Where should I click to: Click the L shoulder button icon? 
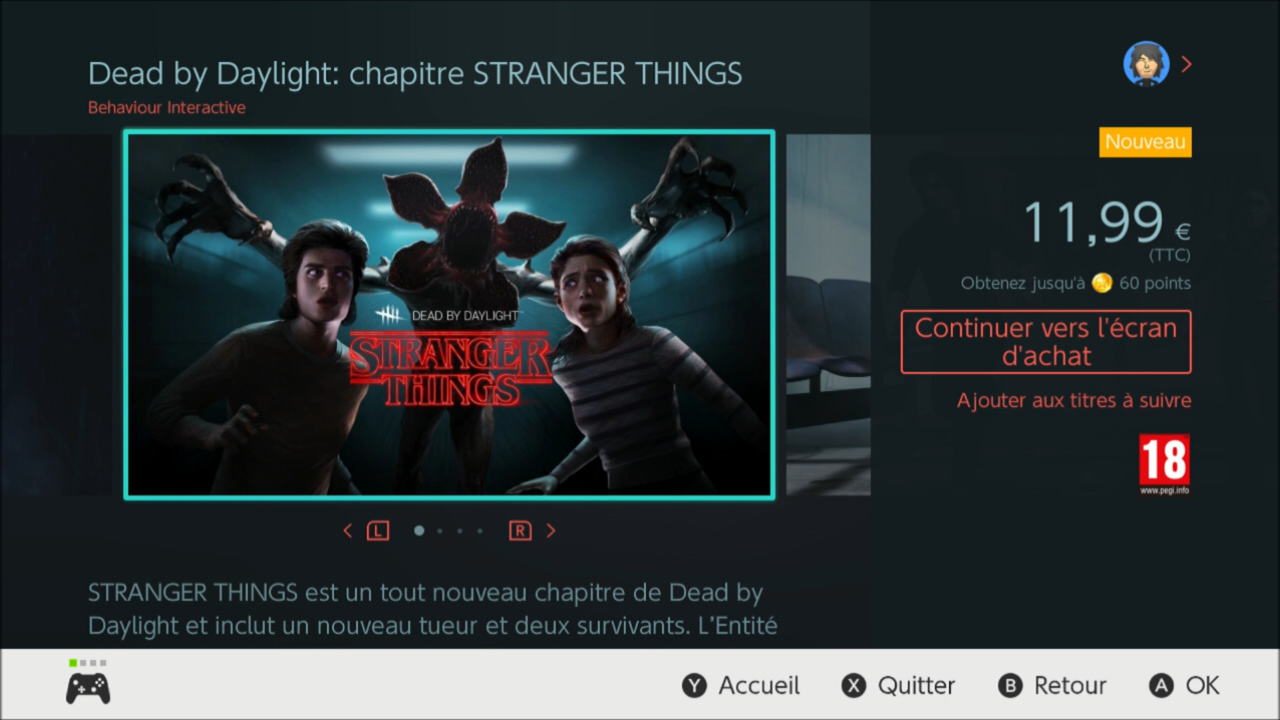[377, 531]
